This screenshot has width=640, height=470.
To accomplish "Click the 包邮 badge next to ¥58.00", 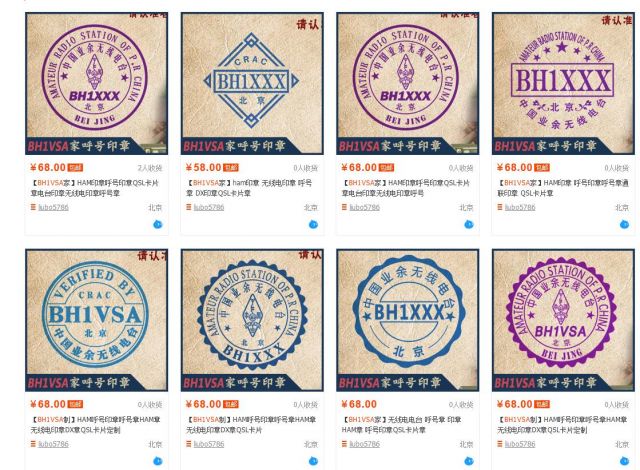I will [x=231, y=168].
